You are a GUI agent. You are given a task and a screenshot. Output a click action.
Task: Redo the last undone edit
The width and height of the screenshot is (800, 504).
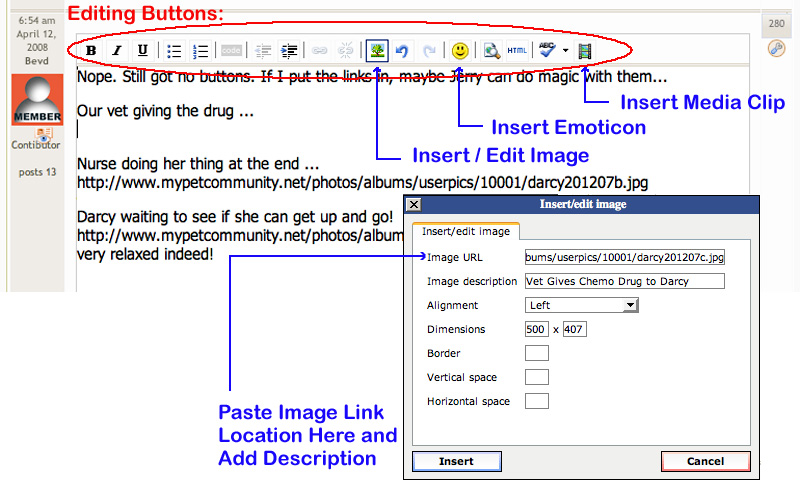[x=429, y=51]
